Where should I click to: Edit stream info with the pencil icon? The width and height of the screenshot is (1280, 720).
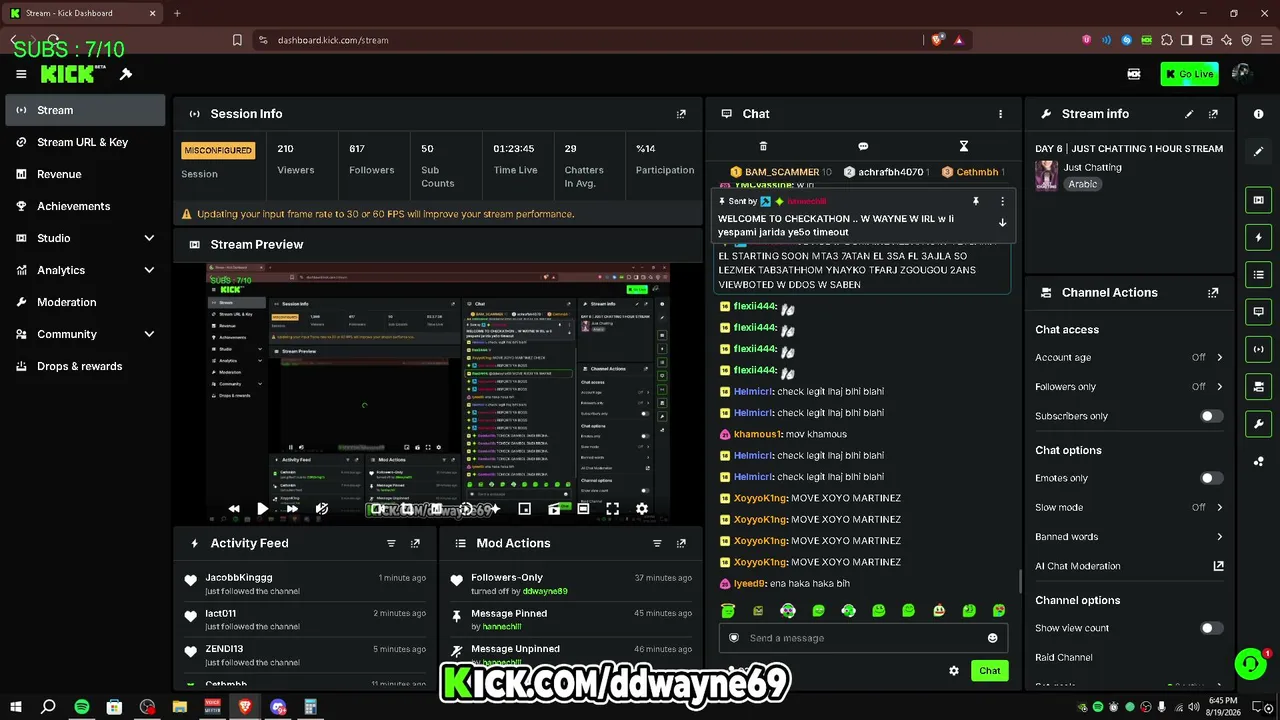coord(1189,114)
